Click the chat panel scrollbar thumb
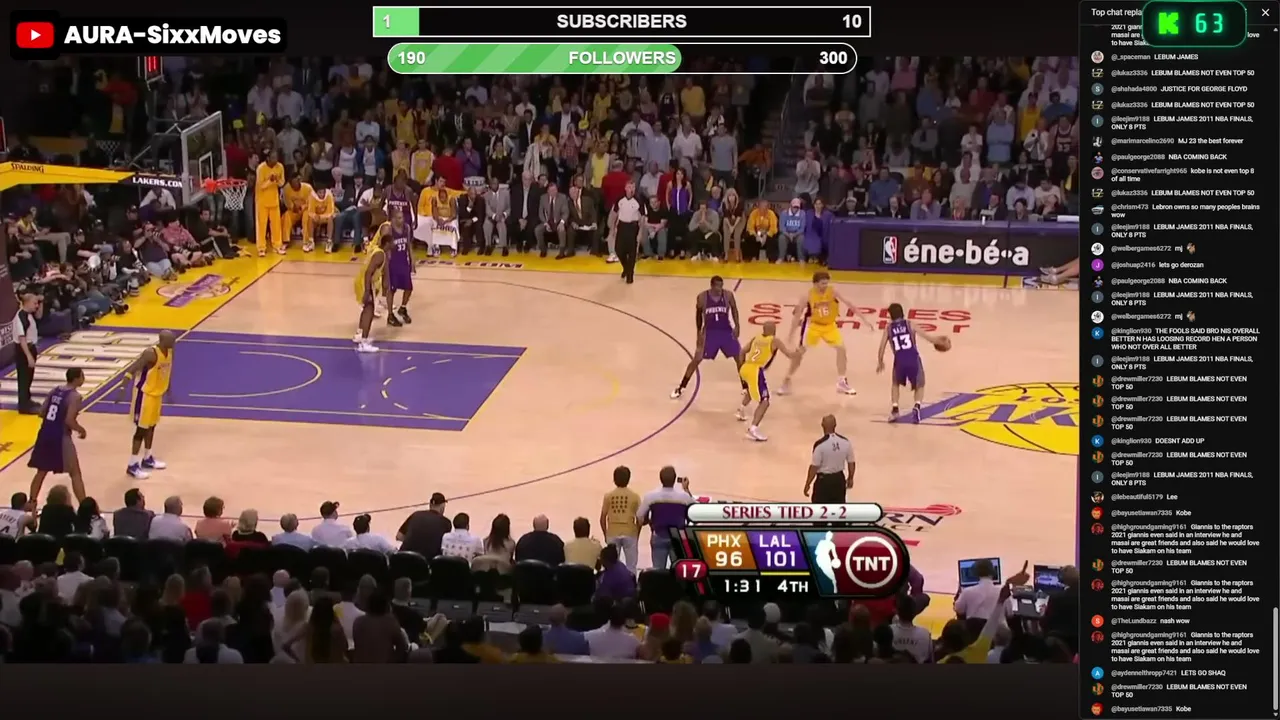Screen dimensions: 1280x720 click(x=1275, y=660)
